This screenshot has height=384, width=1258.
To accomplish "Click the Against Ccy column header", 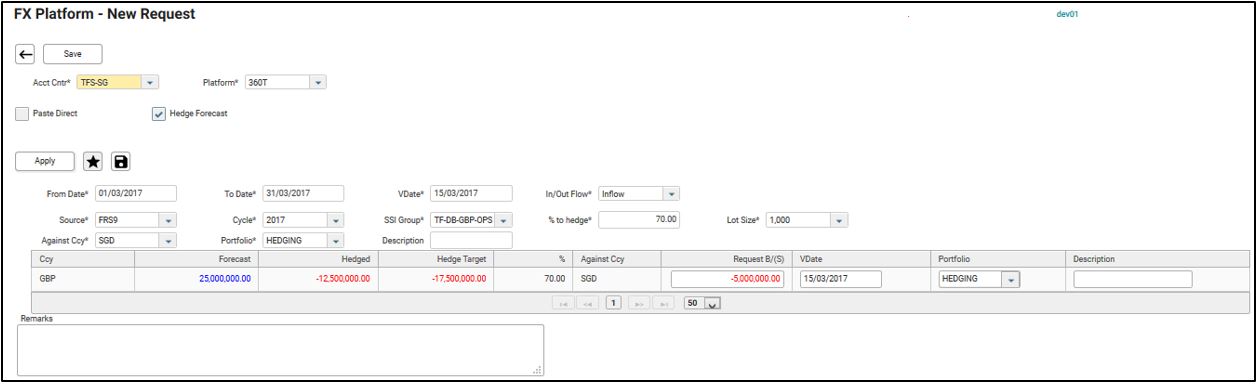I will [x=616, y=259].
